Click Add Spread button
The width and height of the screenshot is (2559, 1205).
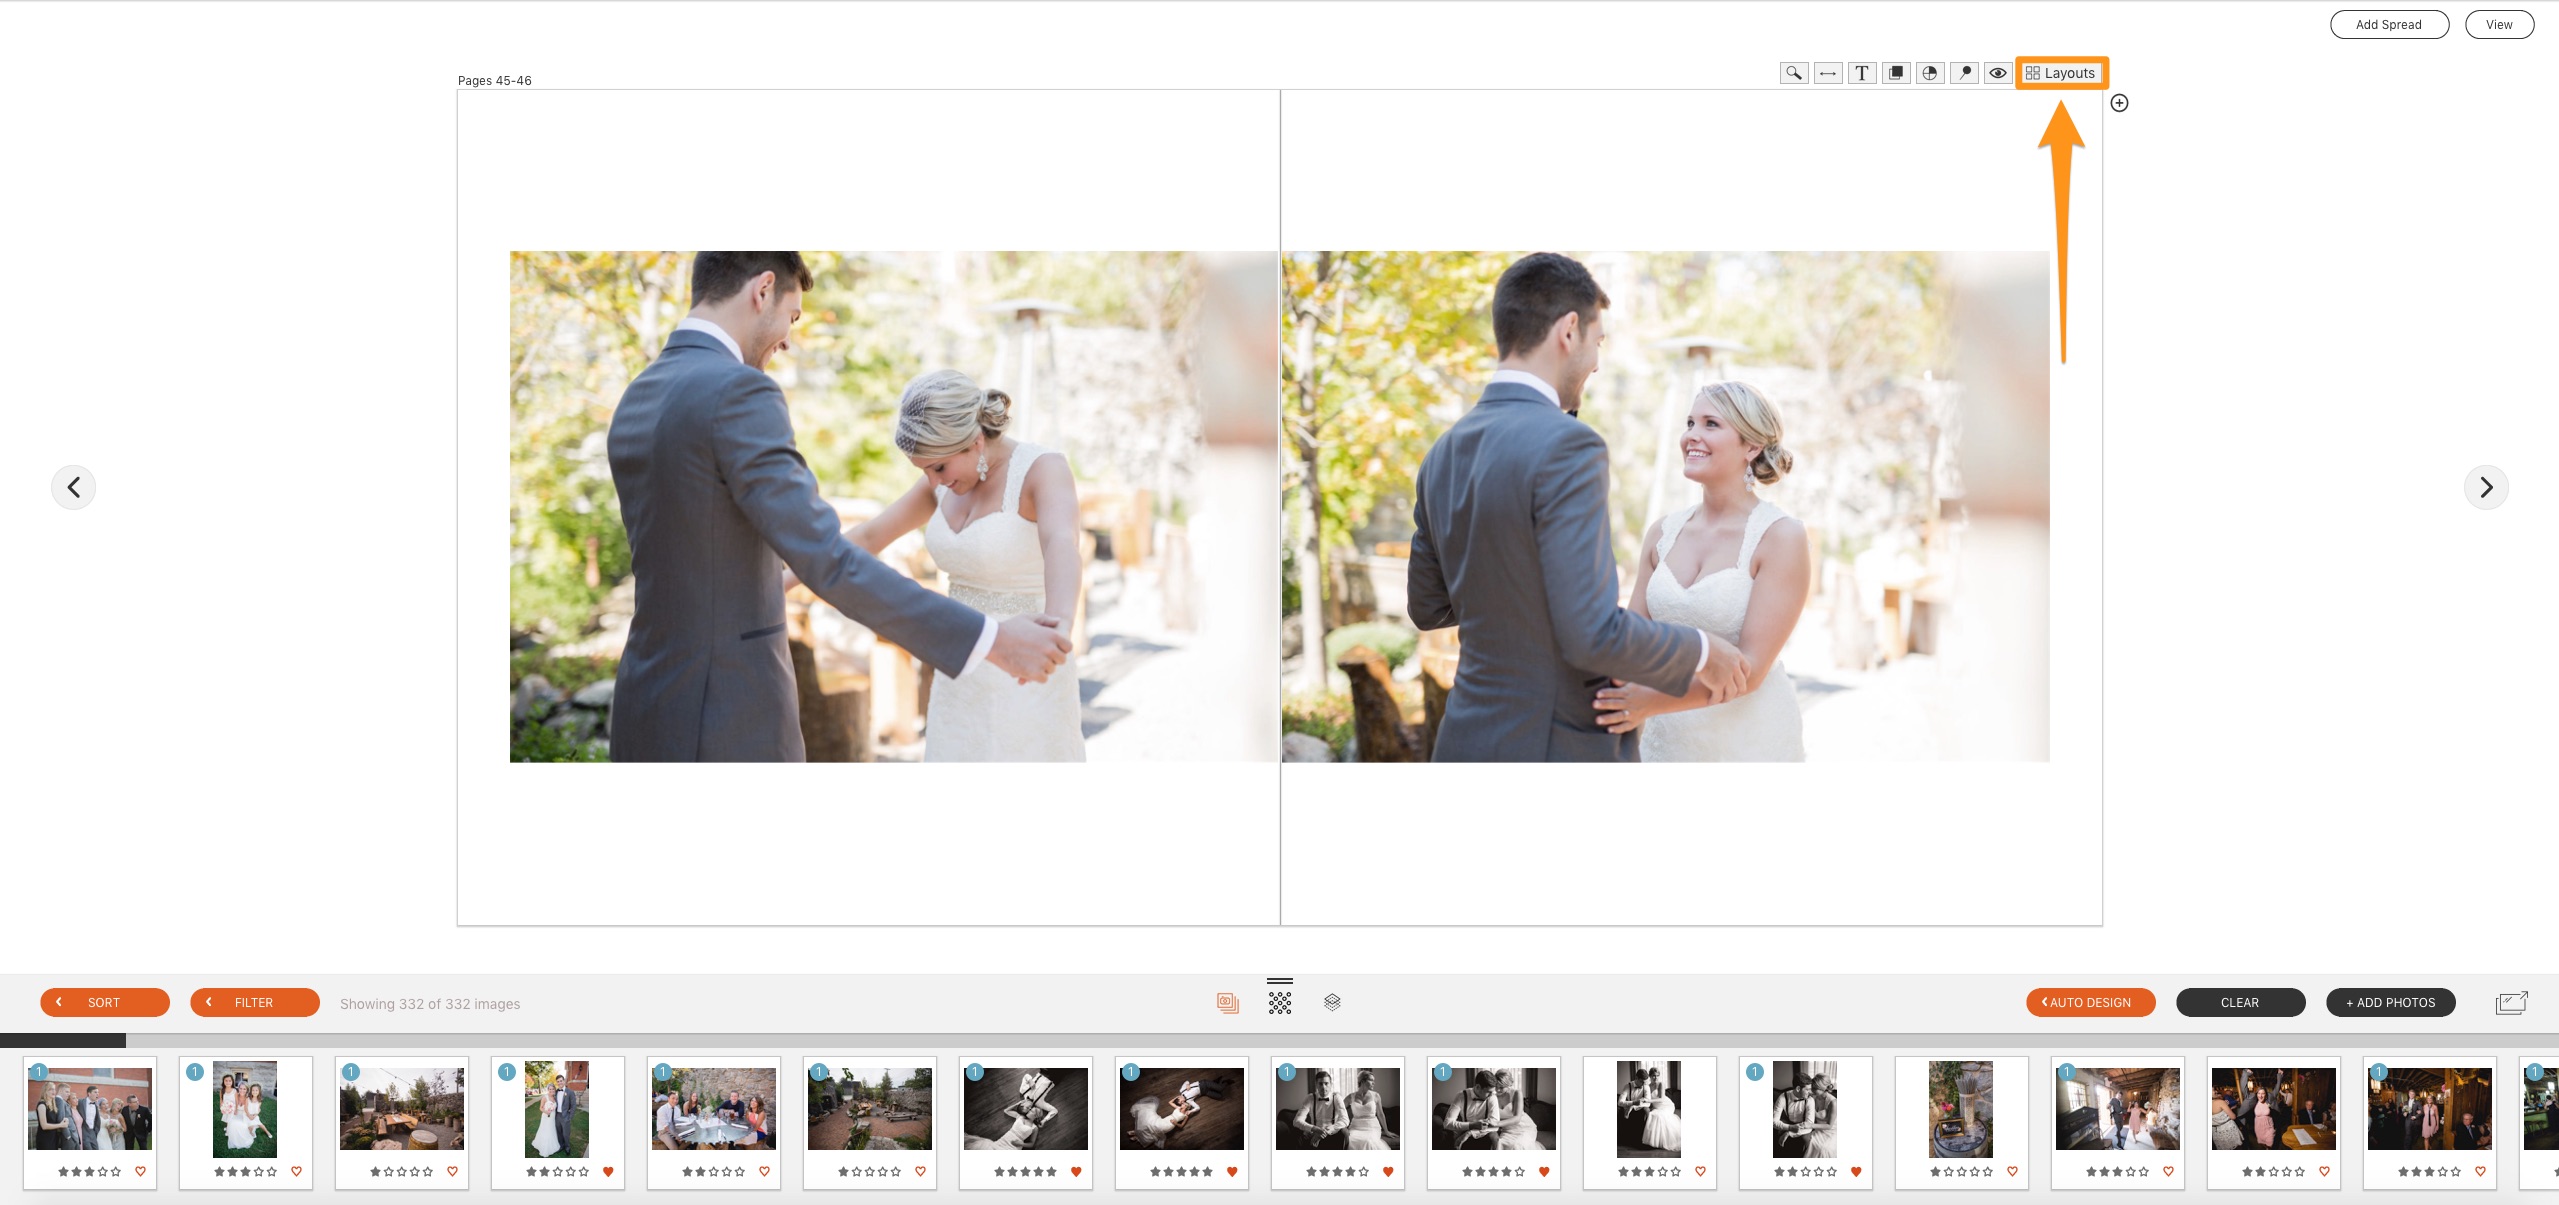coord(2389,25)
